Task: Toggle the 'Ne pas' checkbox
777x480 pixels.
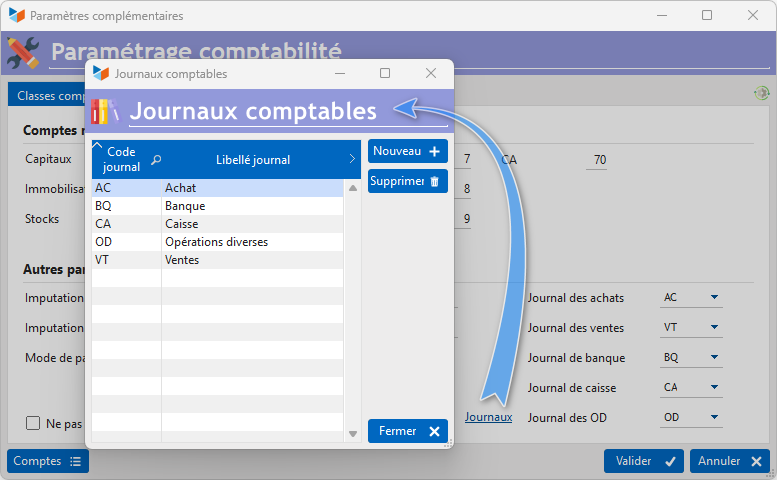Action: (33, 423)
